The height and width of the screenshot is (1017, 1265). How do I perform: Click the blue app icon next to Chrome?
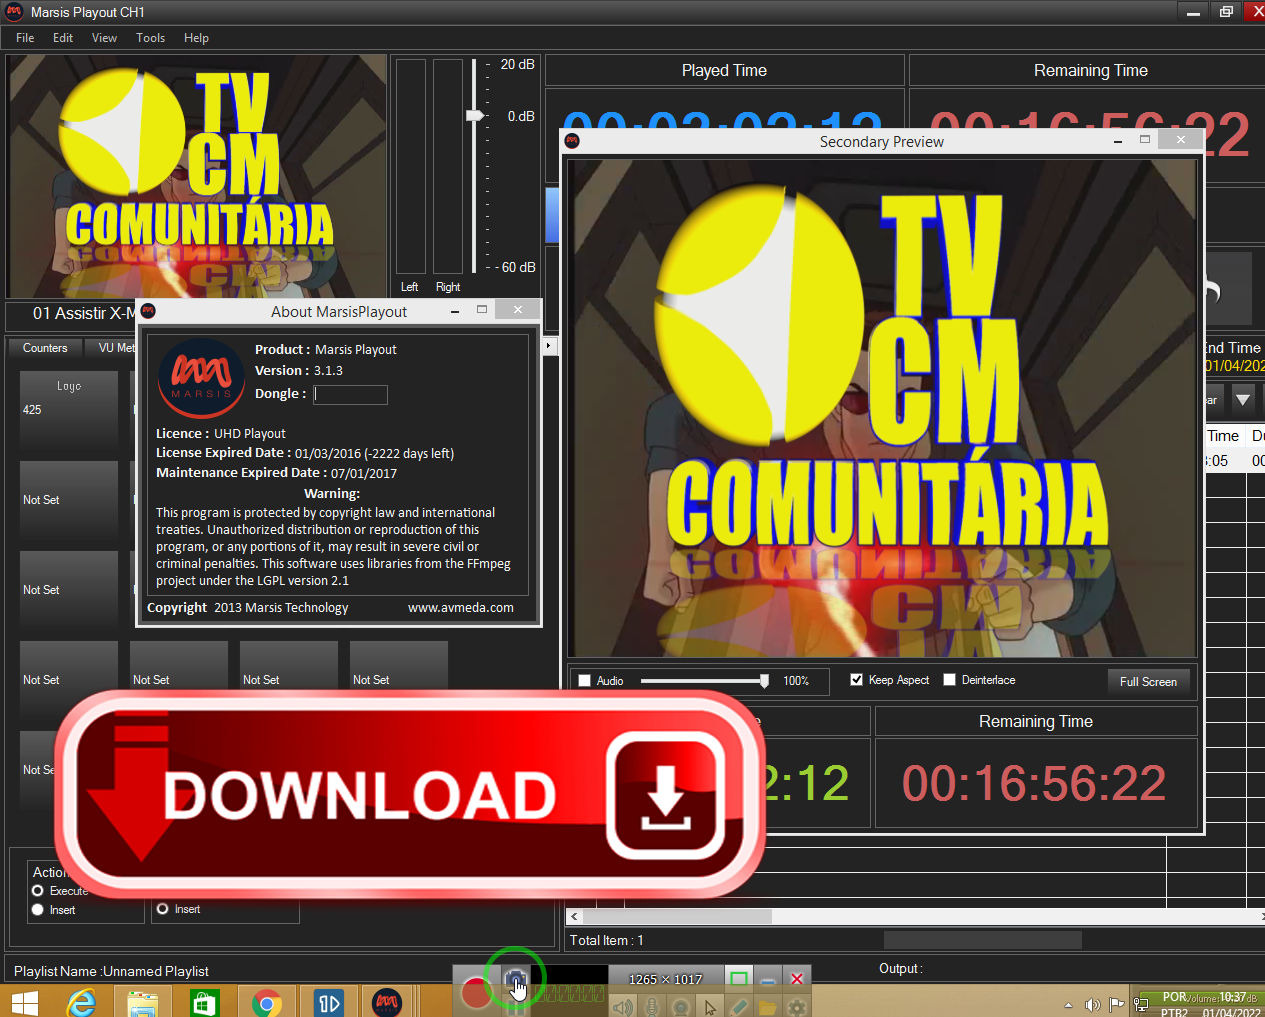click(328, 1002)
